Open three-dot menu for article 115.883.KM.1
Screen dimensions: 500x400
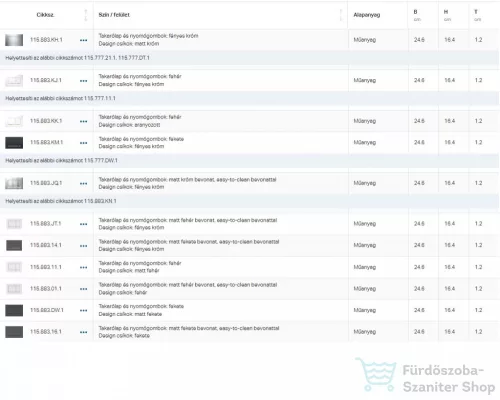coord(83,143)
